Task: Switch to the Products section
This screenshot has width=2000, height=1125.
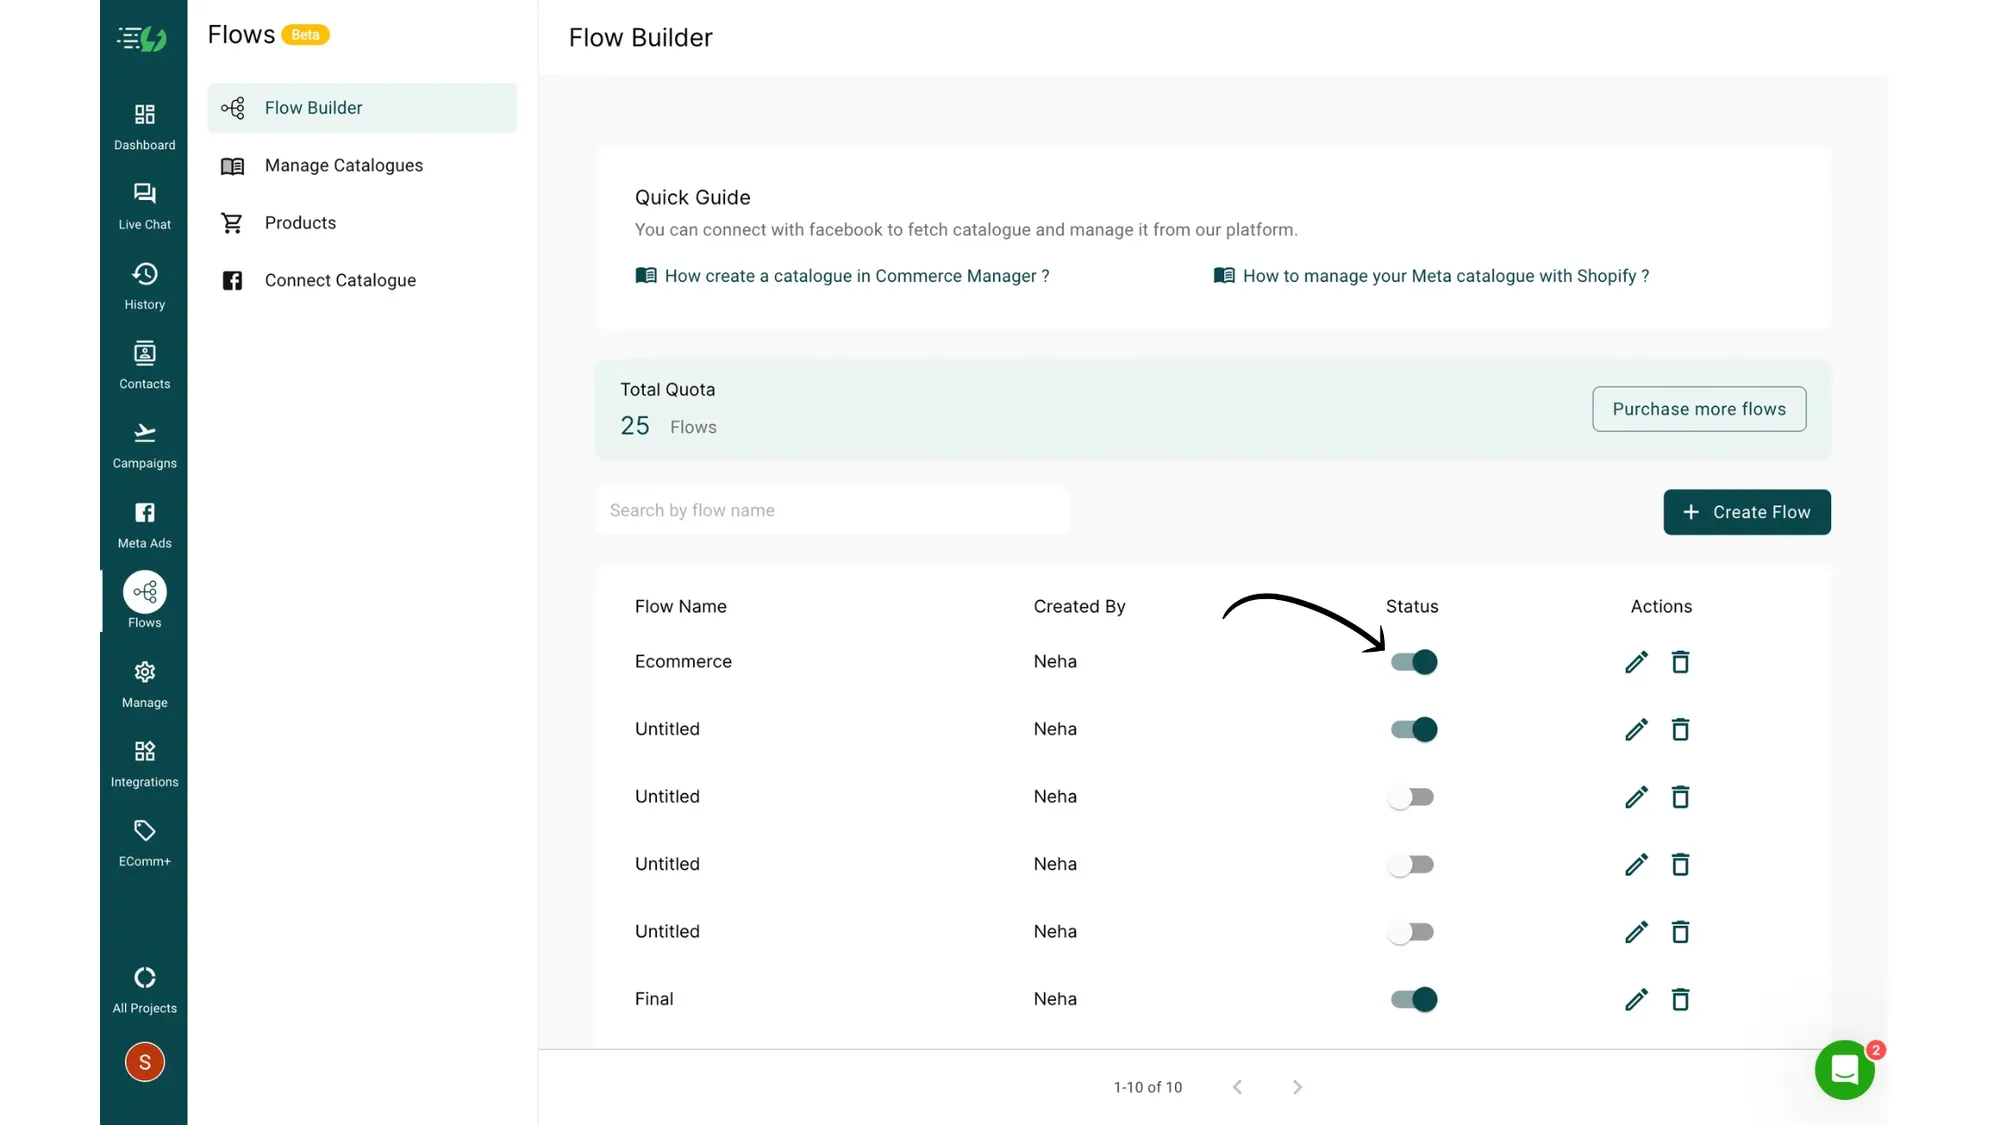Action: click(300, 222)
